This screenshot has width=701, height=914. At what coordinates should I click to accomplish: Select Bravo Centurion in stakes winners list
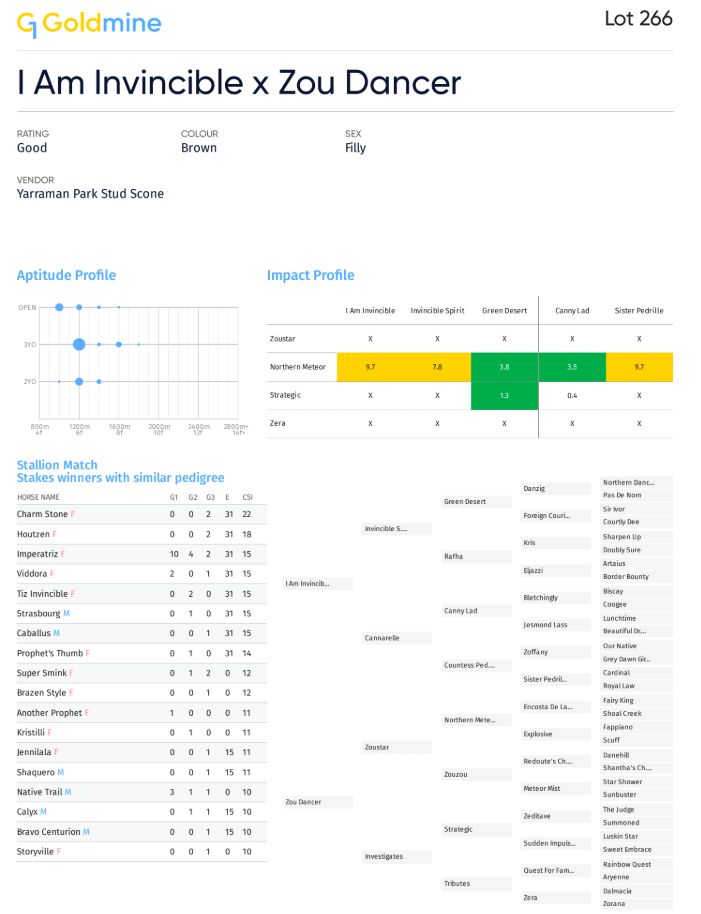(x=49, y=831)
